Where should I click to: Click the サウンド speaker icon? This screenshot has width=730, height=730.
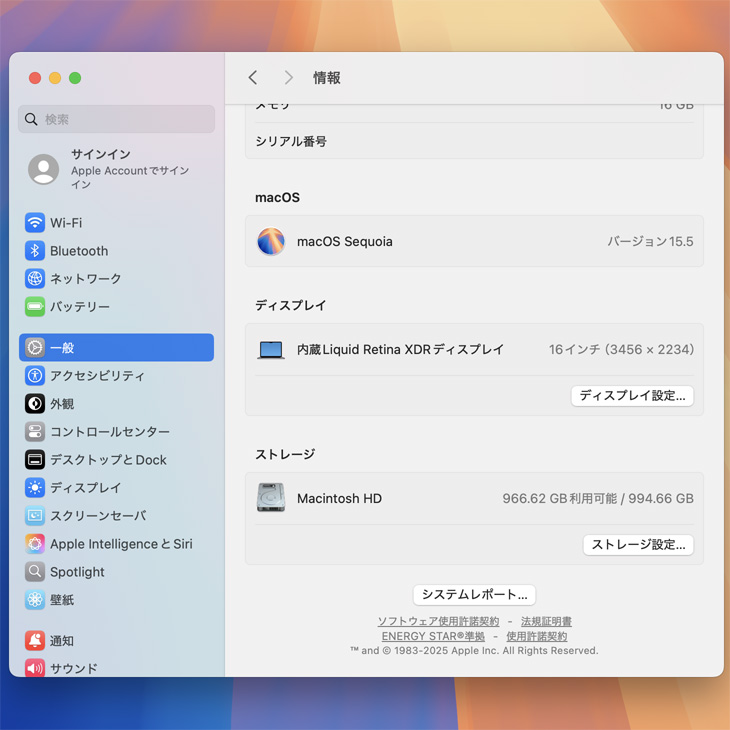tap(35, 668)
